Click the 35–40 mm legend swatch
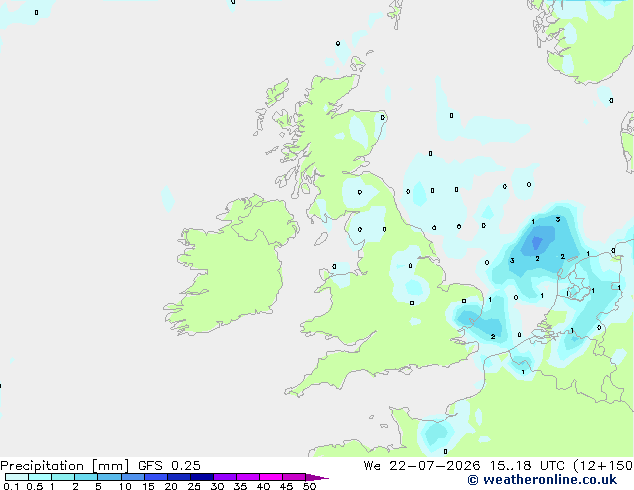This screenshot has width=634, height=490. [x=248, y=477]
